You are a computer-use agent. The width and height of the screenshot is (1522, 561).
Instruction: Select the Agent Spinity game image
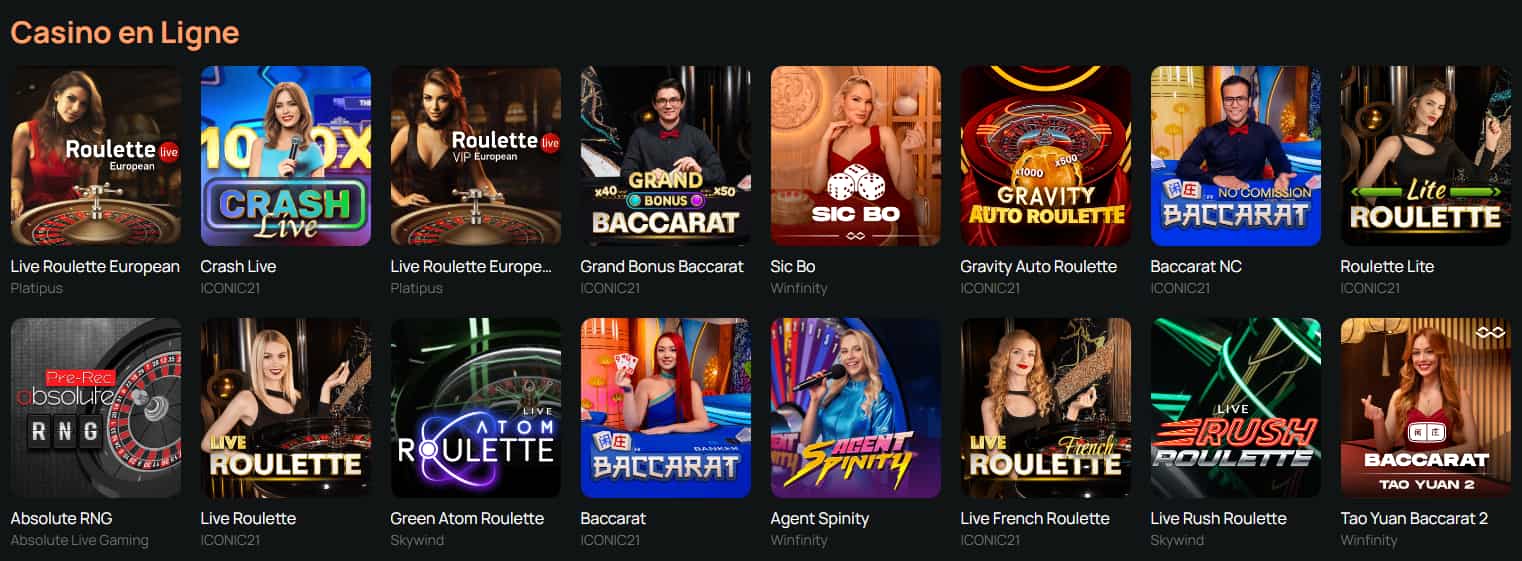(856, 408)
